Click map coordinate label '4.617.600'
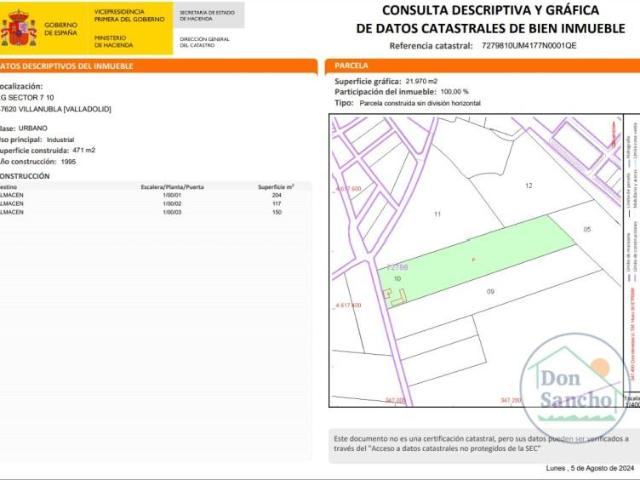The image size is (640, 480). pos(348,189)
